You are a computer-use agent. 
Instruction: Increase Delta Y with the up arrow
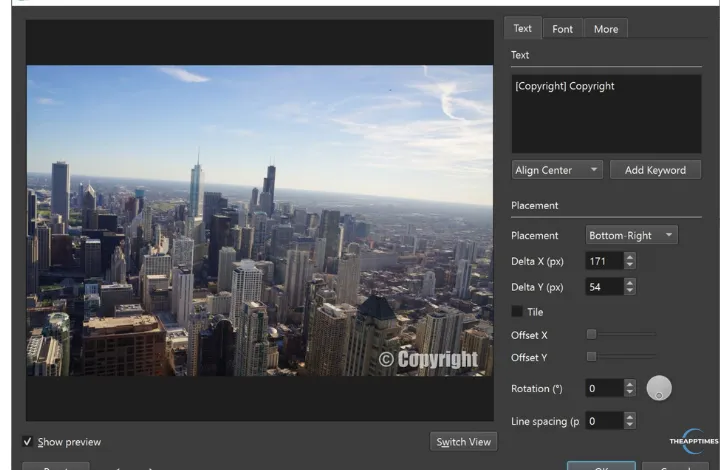tap(629, 282)
